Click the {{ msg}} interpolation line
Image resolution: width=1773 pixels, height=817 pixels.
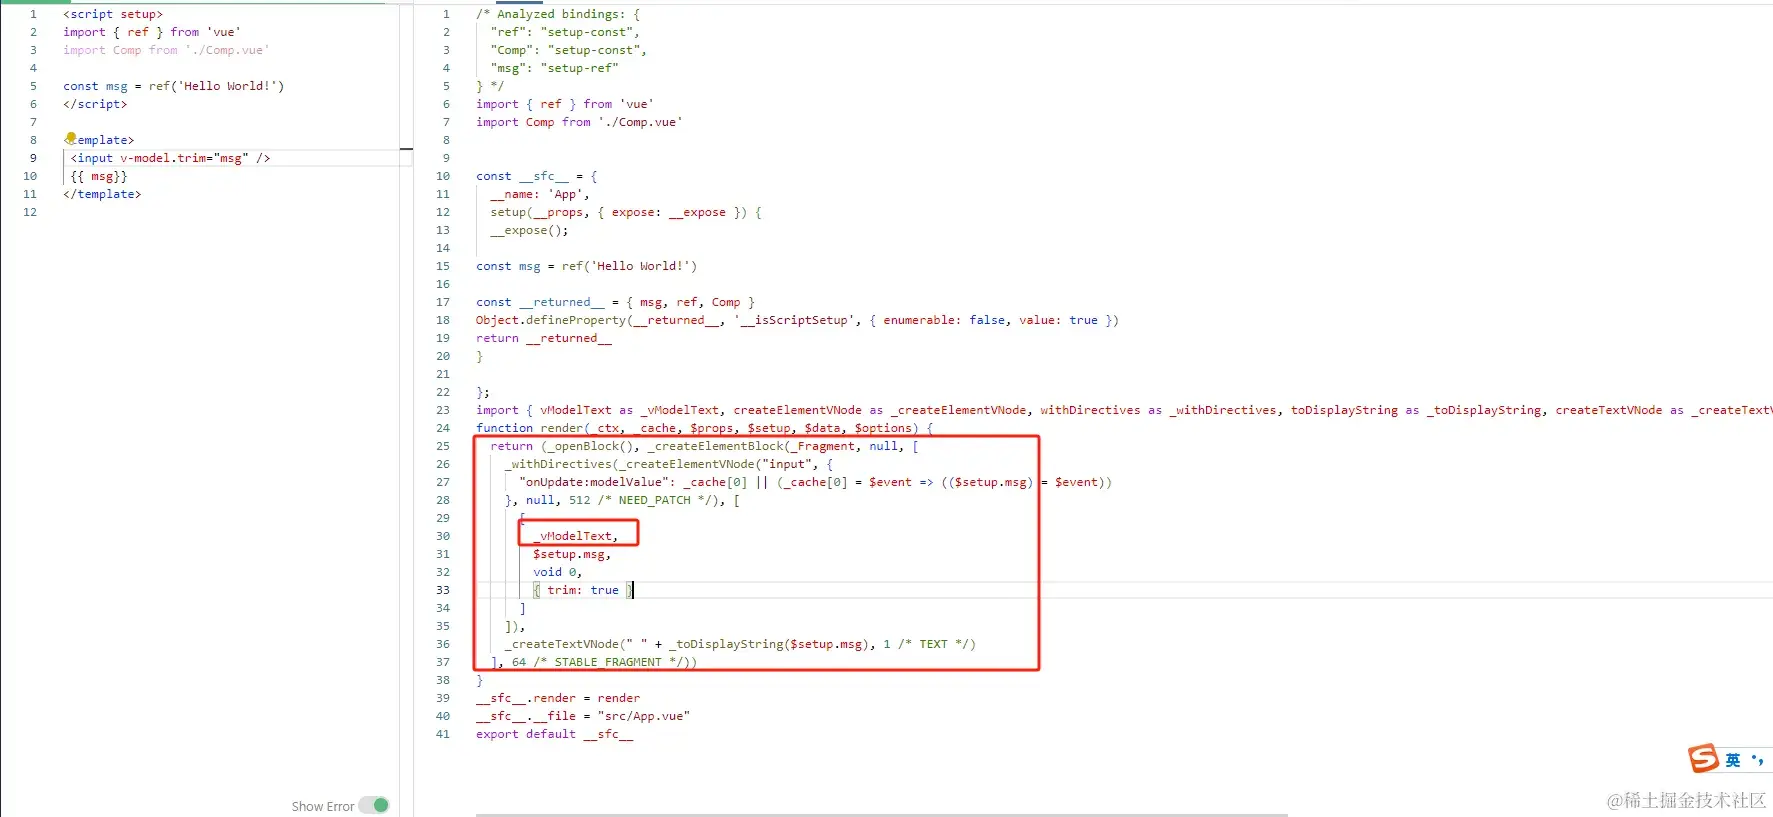coord(99,176)
